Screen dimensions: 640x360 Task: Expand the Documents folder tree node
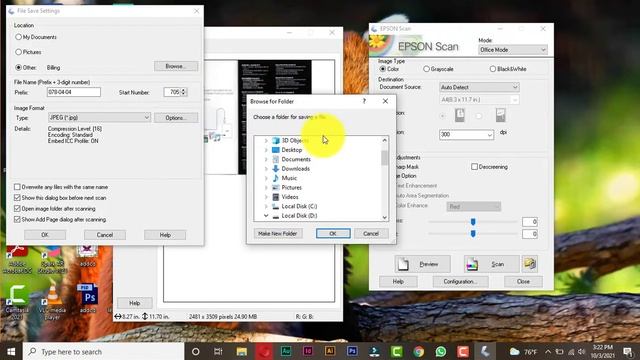(x=266, y=159)
